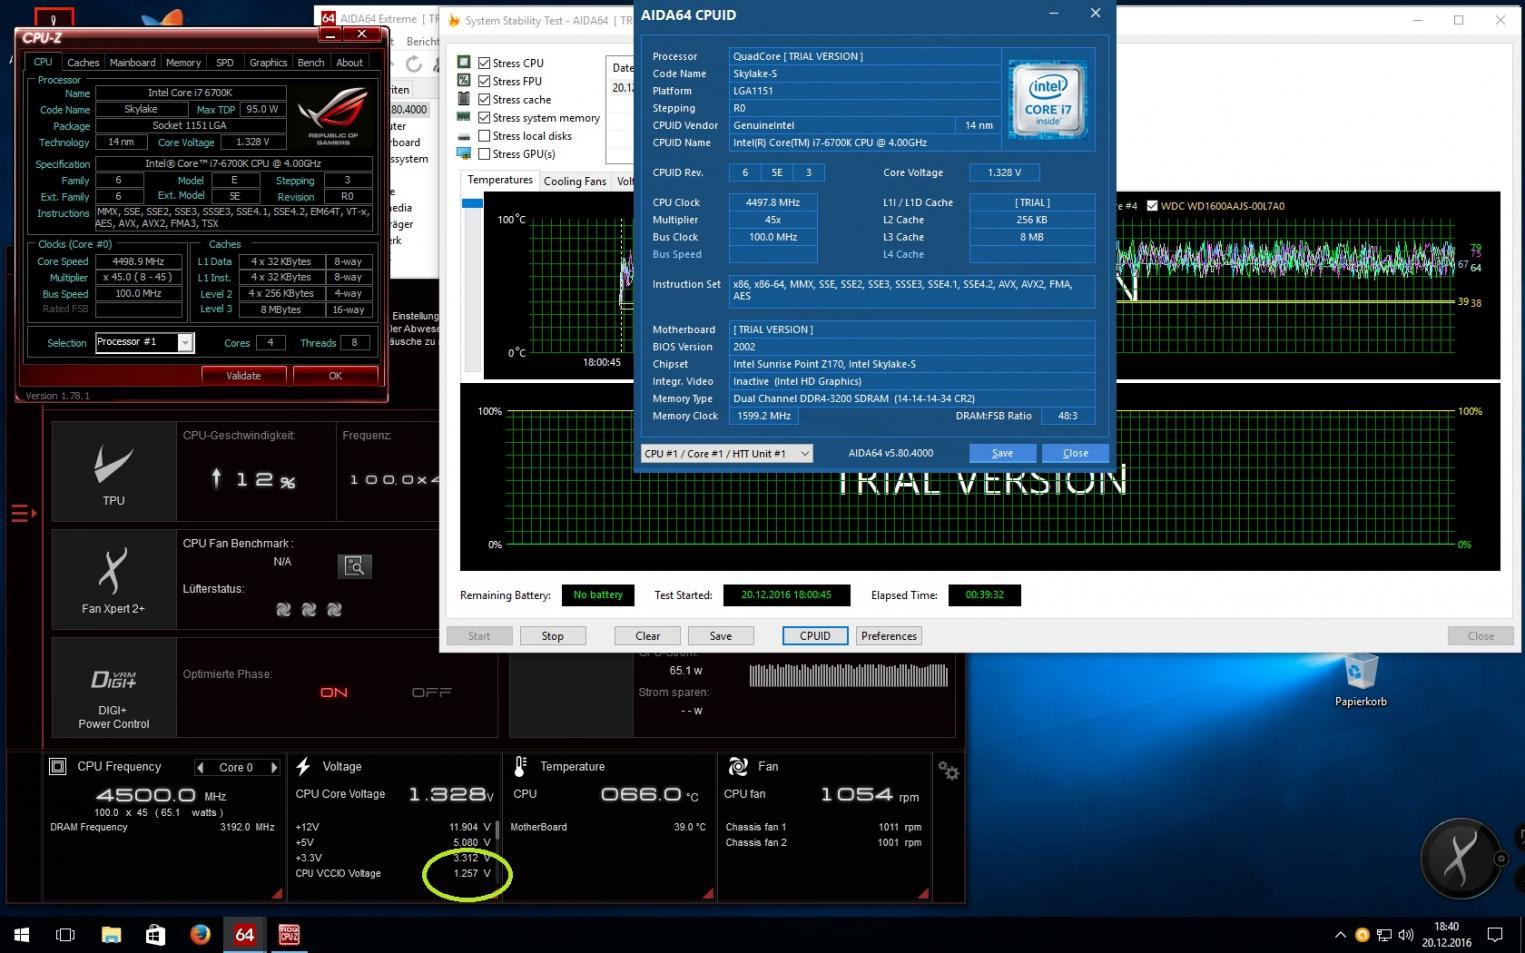Click the Temperature thermometer icon
The height and width of the screenshot is (953, 1525).
[520, 767]
